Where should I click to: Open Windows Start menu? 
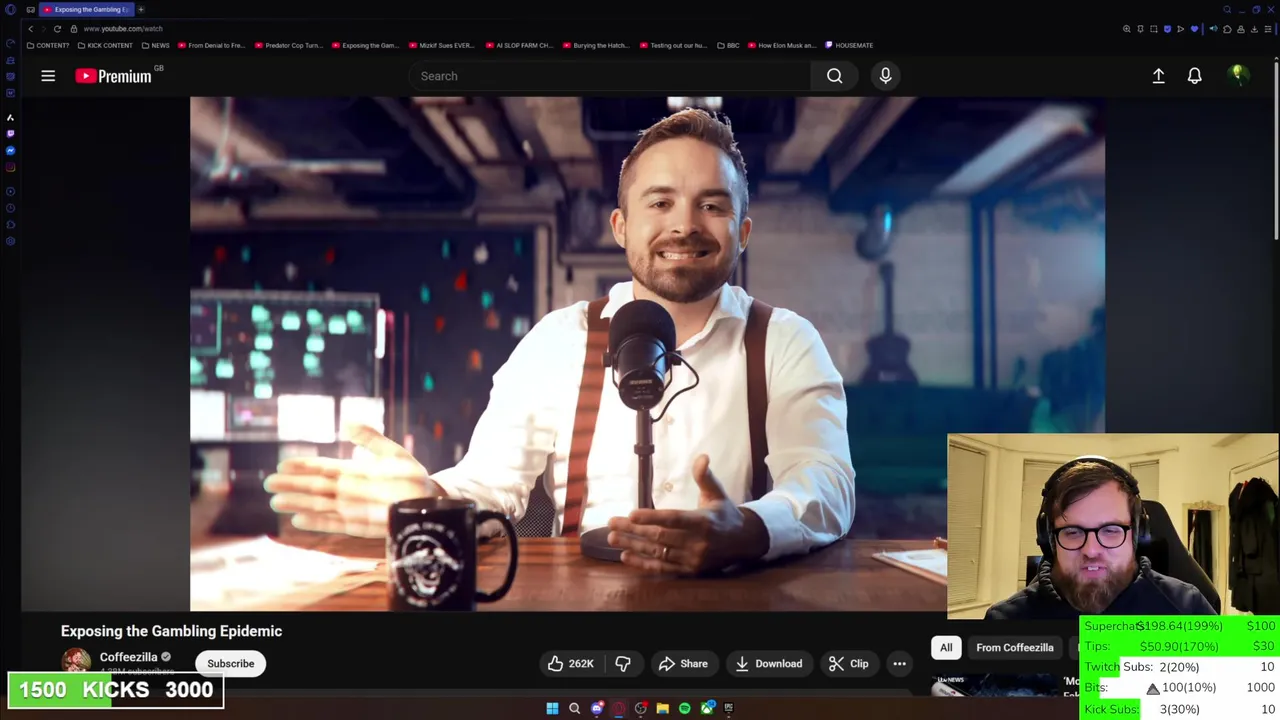pos(552,708)
